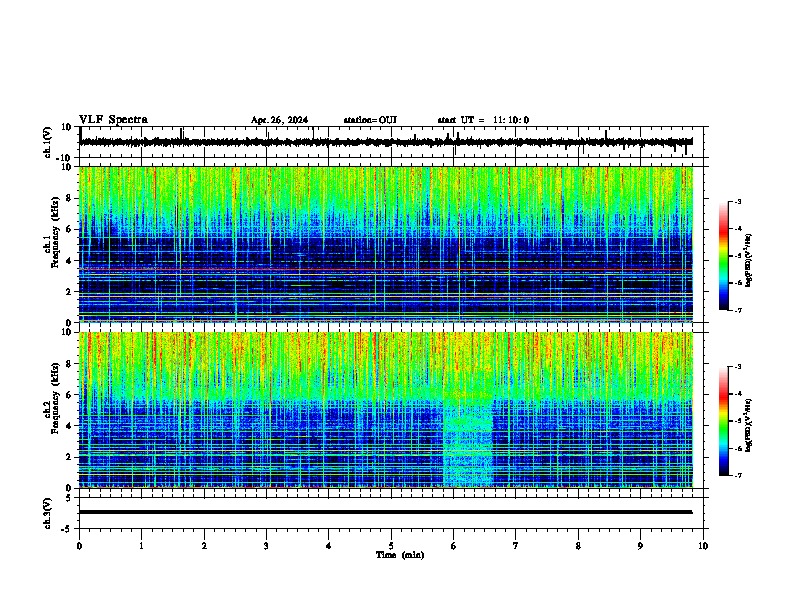The width and height of the screenshot is (792, 612).
Task: Click the ch.1 voltage waveform trace
Action: point(386,142)
